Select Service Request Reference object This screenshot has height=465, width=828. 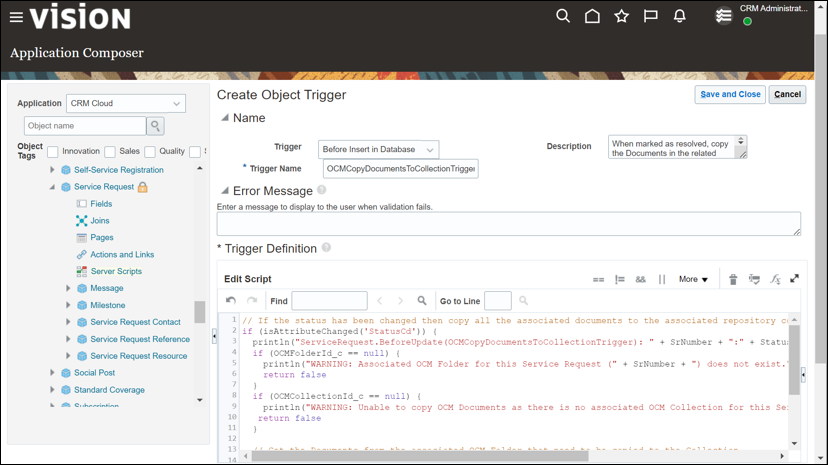(140, 339)
